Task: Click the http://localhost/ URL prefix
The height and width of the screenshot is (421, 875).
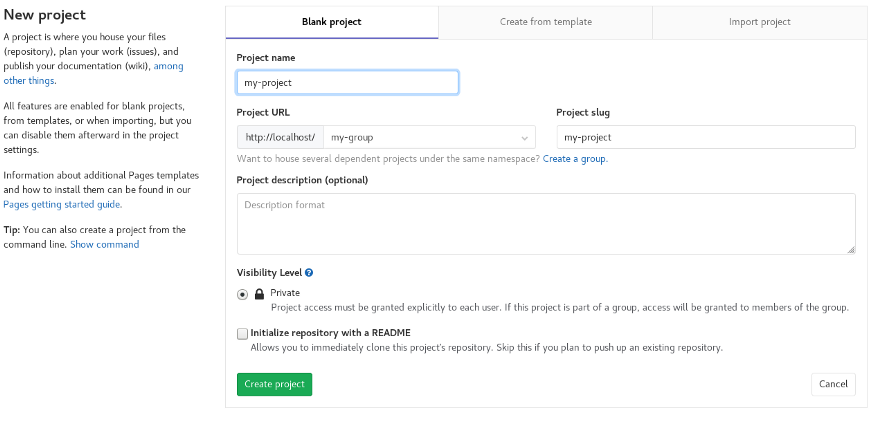Action: tap(280, 137)
